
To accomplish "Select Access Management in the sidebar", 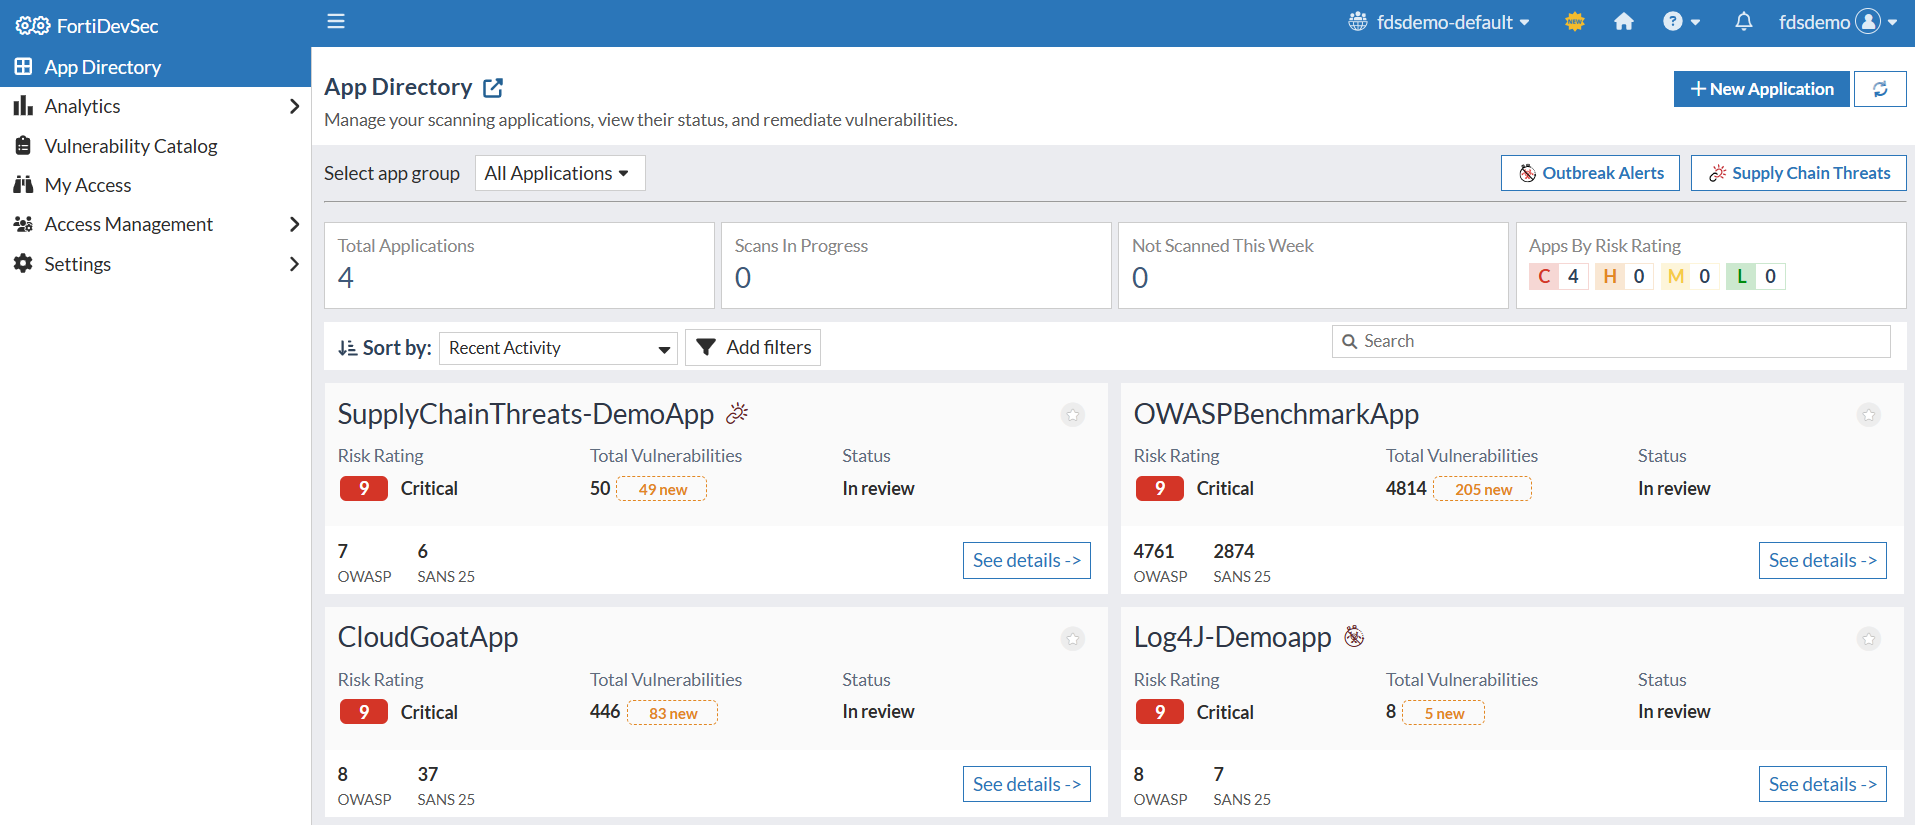I will point(128,224).
